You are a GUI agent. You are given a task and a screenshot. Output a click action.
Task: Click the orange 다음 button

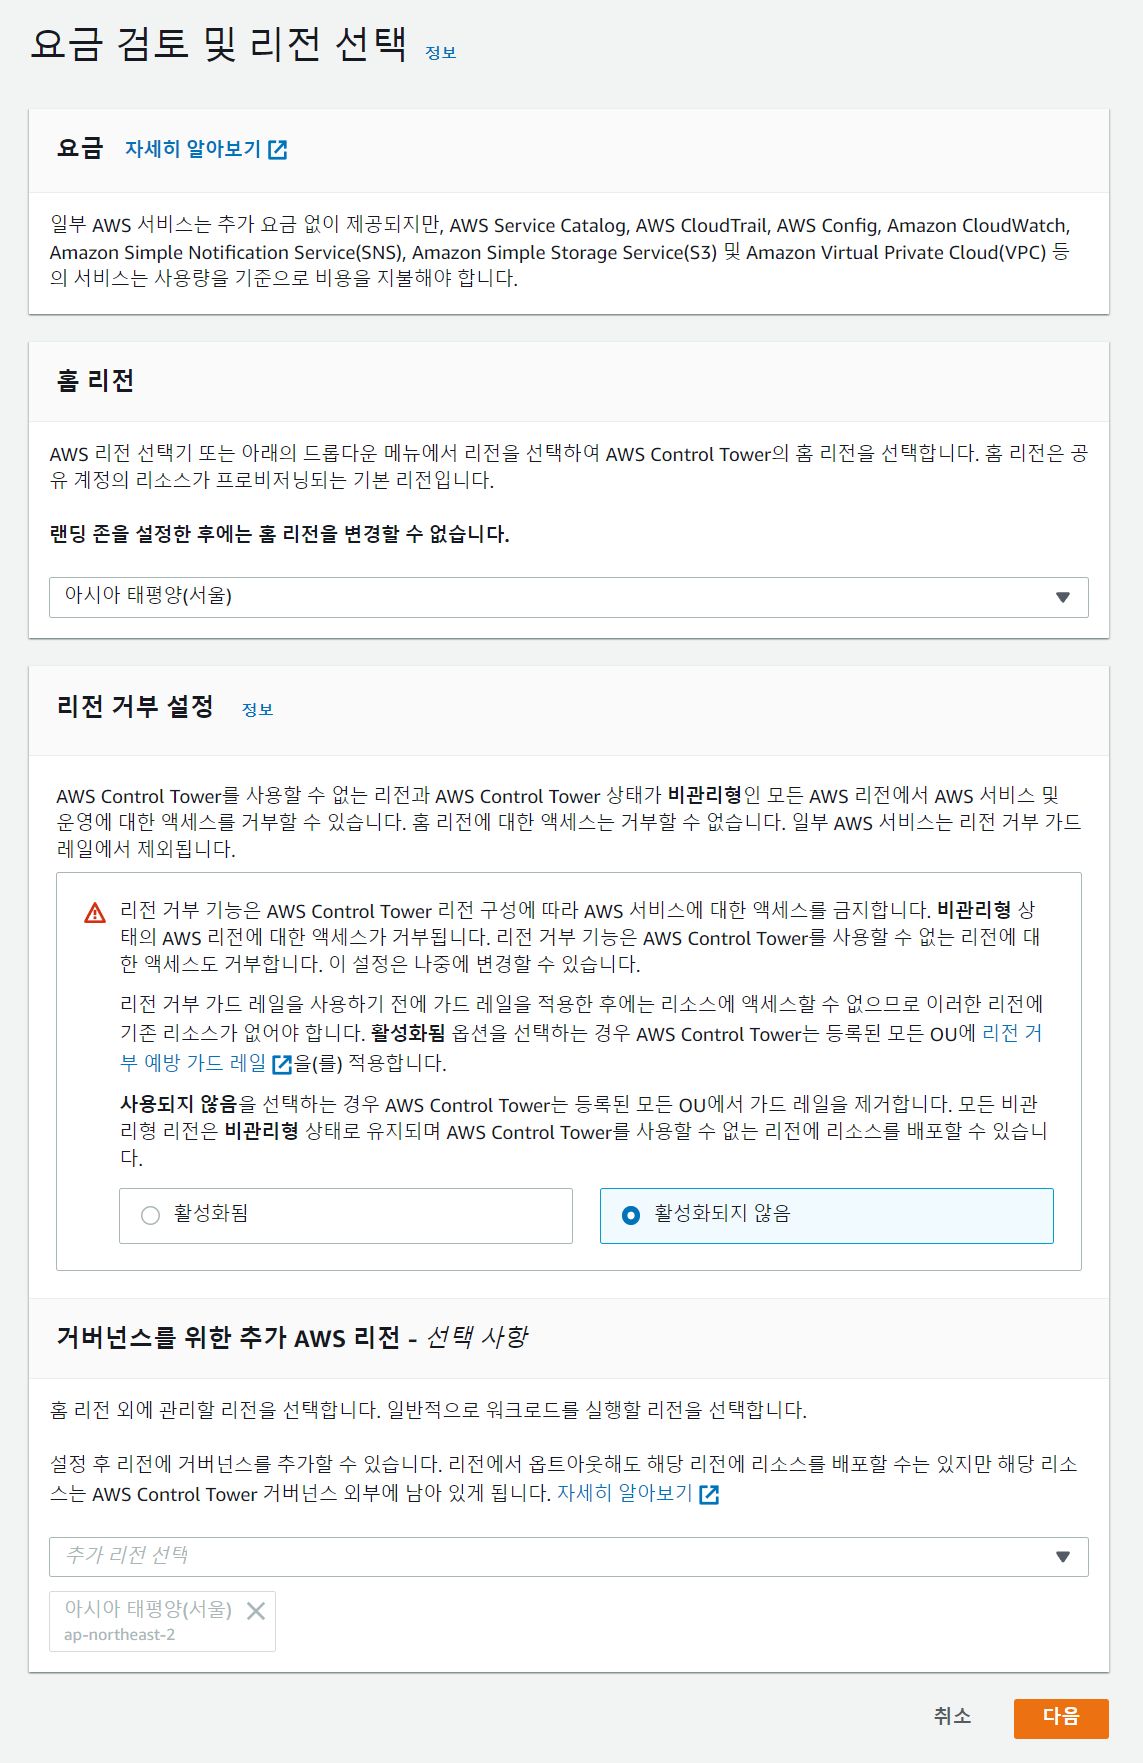tap(1060, 1717)
